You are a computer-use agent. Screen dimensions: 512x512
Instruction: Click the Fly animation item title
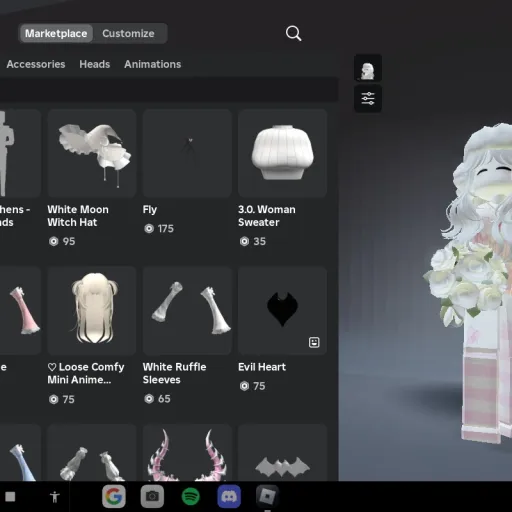(x=150, y=209)
